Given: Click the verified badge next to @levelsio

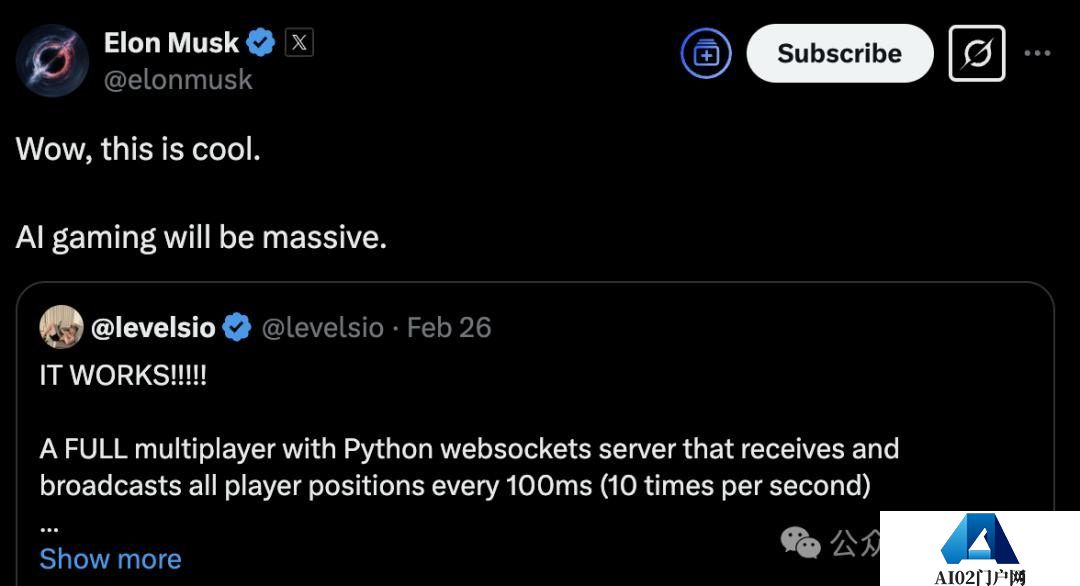Looking at the screenshot, I should pyautogui.click(x=237, y=327).
